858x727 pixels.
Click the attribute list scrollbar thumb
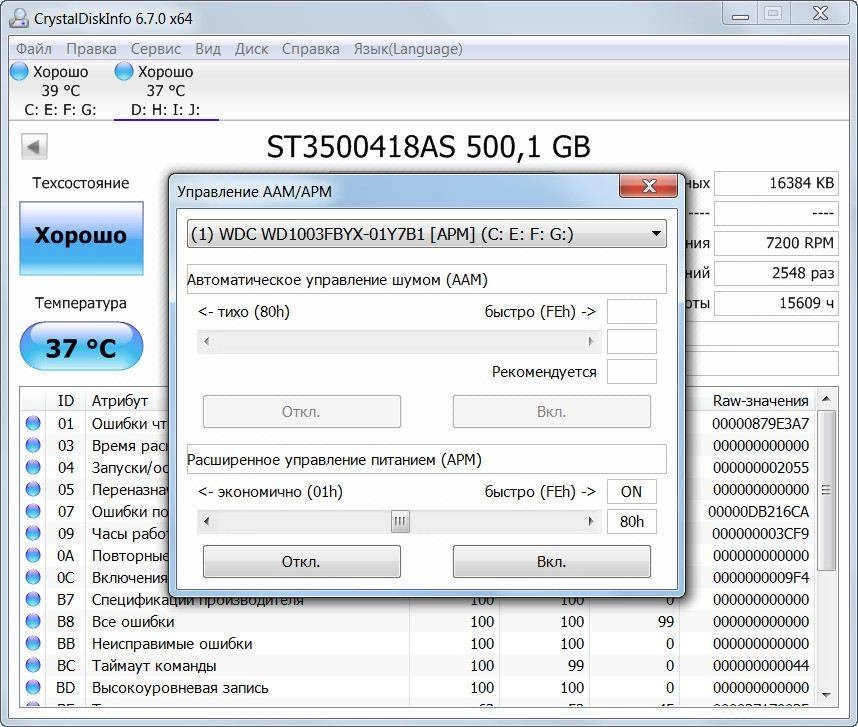click(x=826, y=490)
